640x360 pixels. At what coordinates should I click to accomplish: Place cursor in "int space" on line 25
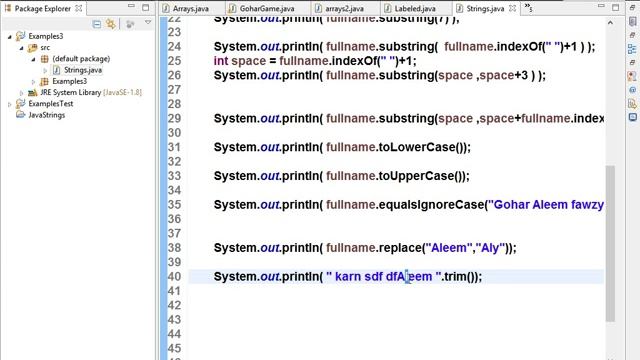pos(240,61)
